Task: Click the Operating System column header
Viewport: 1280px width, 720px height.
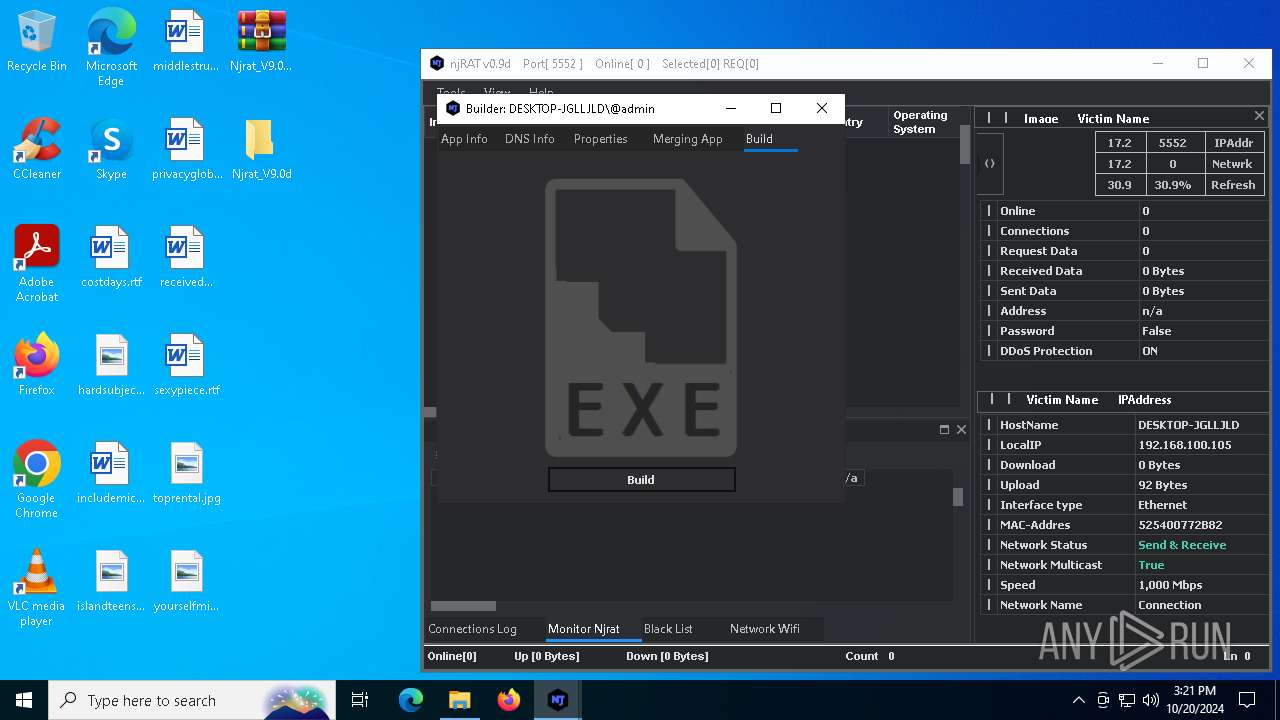Action: 920,122
